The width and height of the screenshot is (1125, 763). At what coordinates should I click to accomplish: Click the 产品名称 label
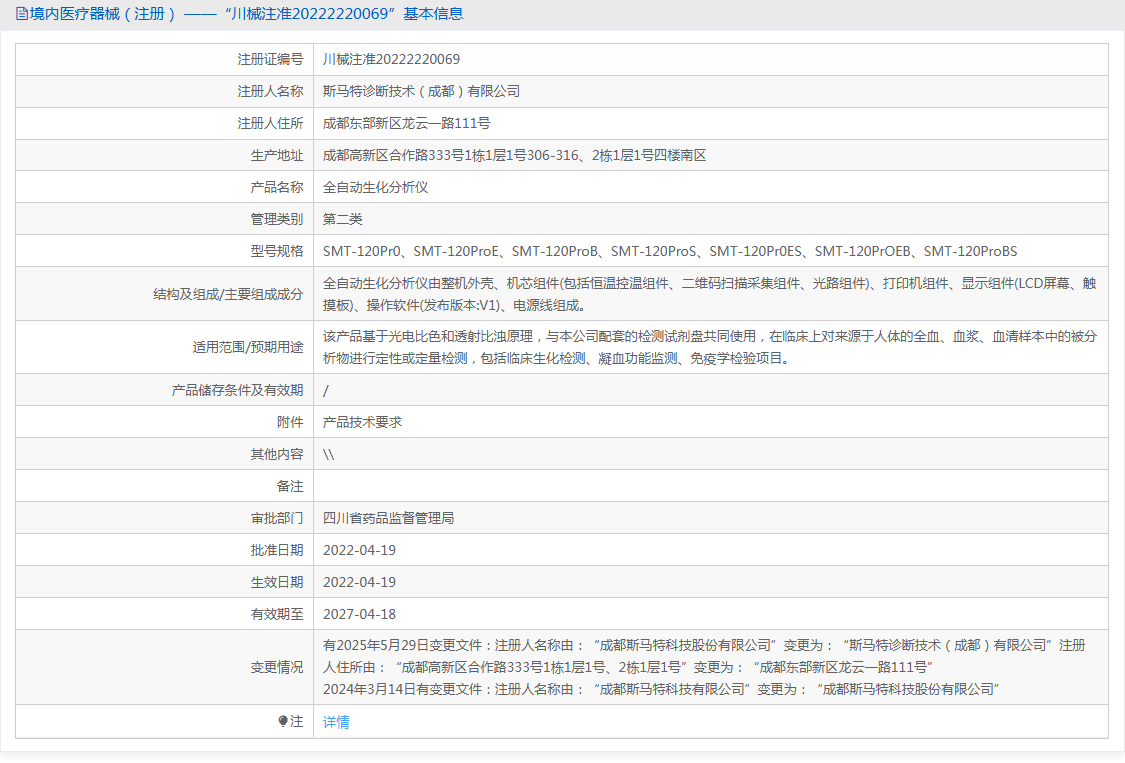pyautogui.click(x=277, y=187)
